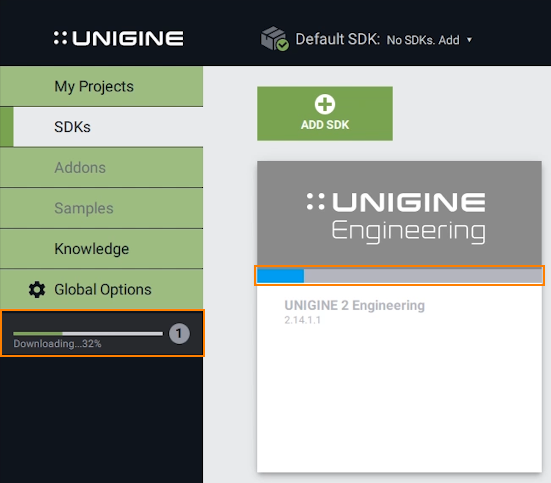Click the plus icon on ADD SDK

[325, 104]
